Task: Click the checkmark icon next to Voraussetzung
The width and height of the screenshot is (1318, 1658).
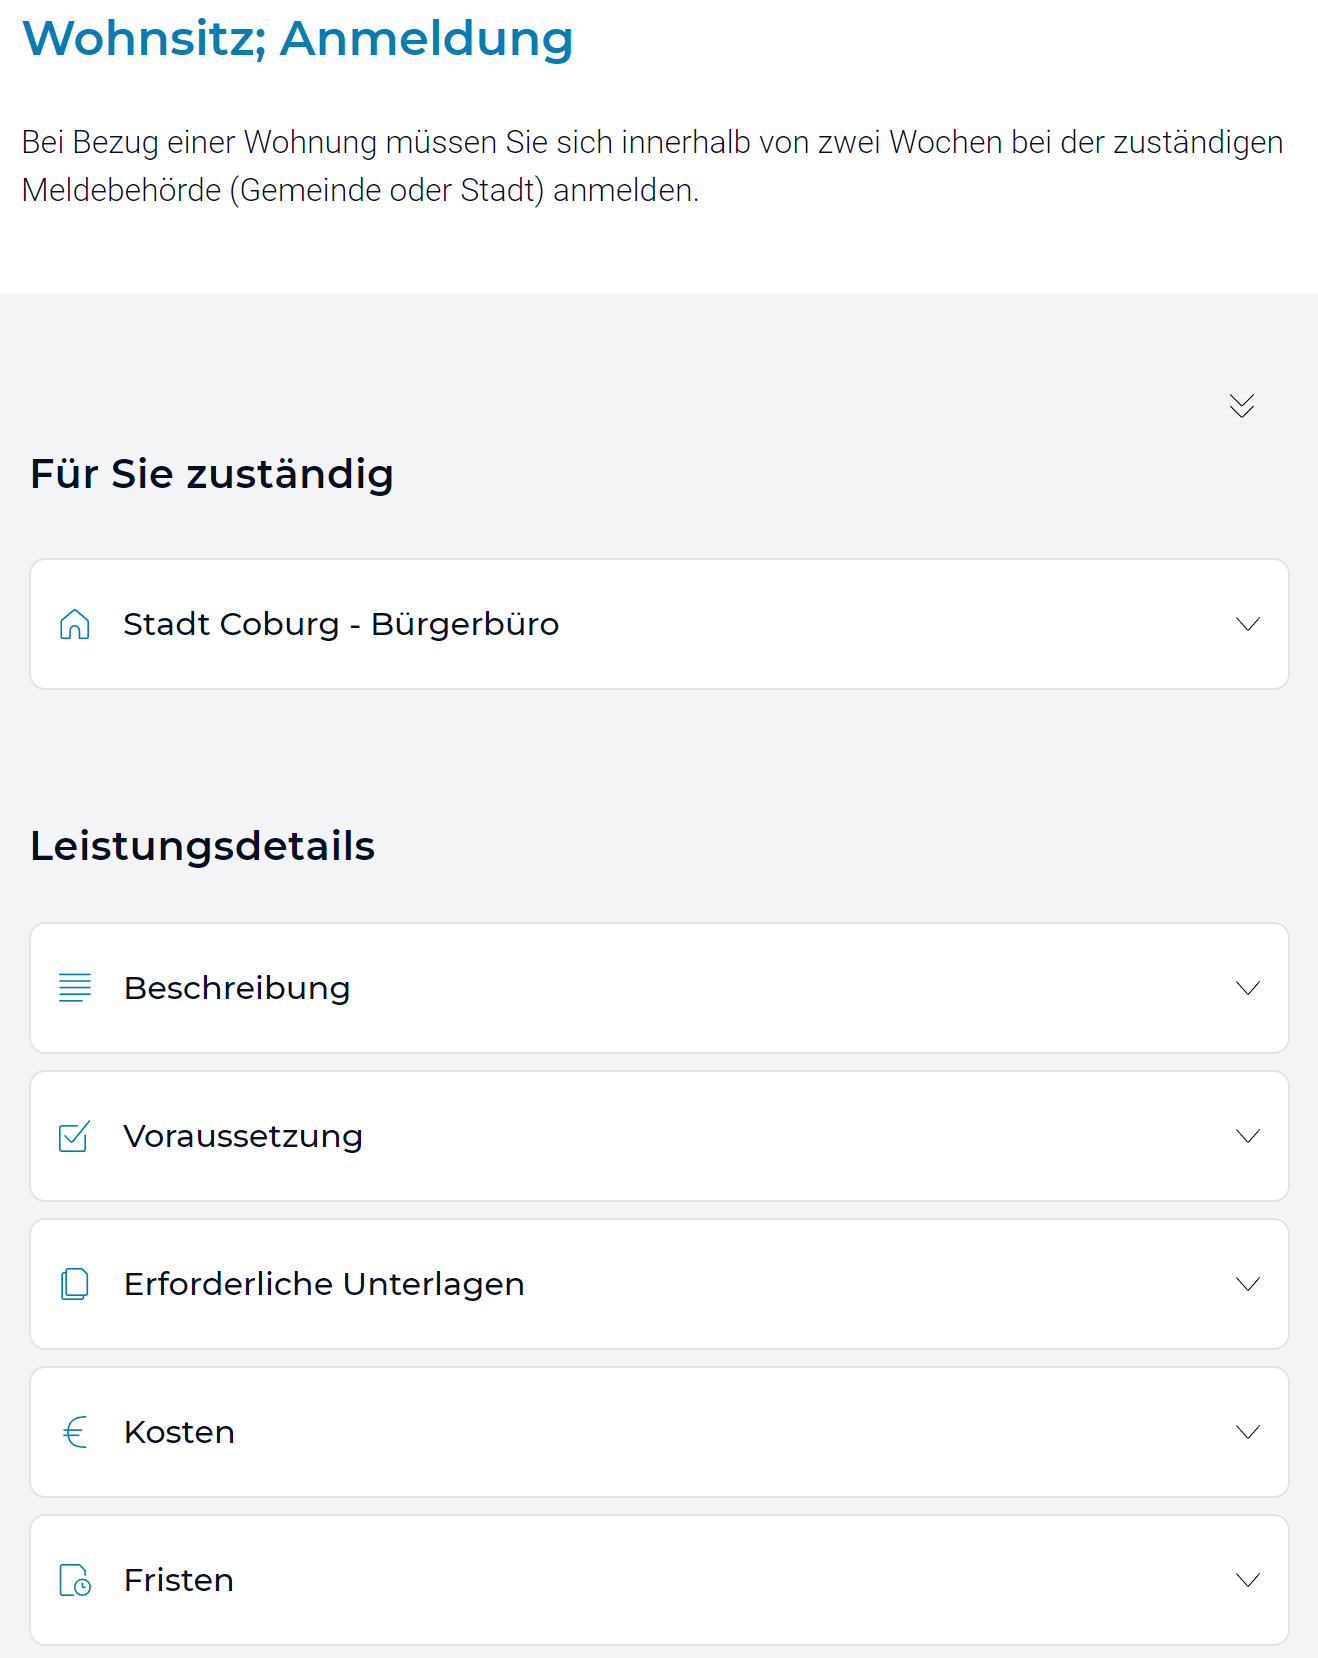Action: pos(75,1136)
